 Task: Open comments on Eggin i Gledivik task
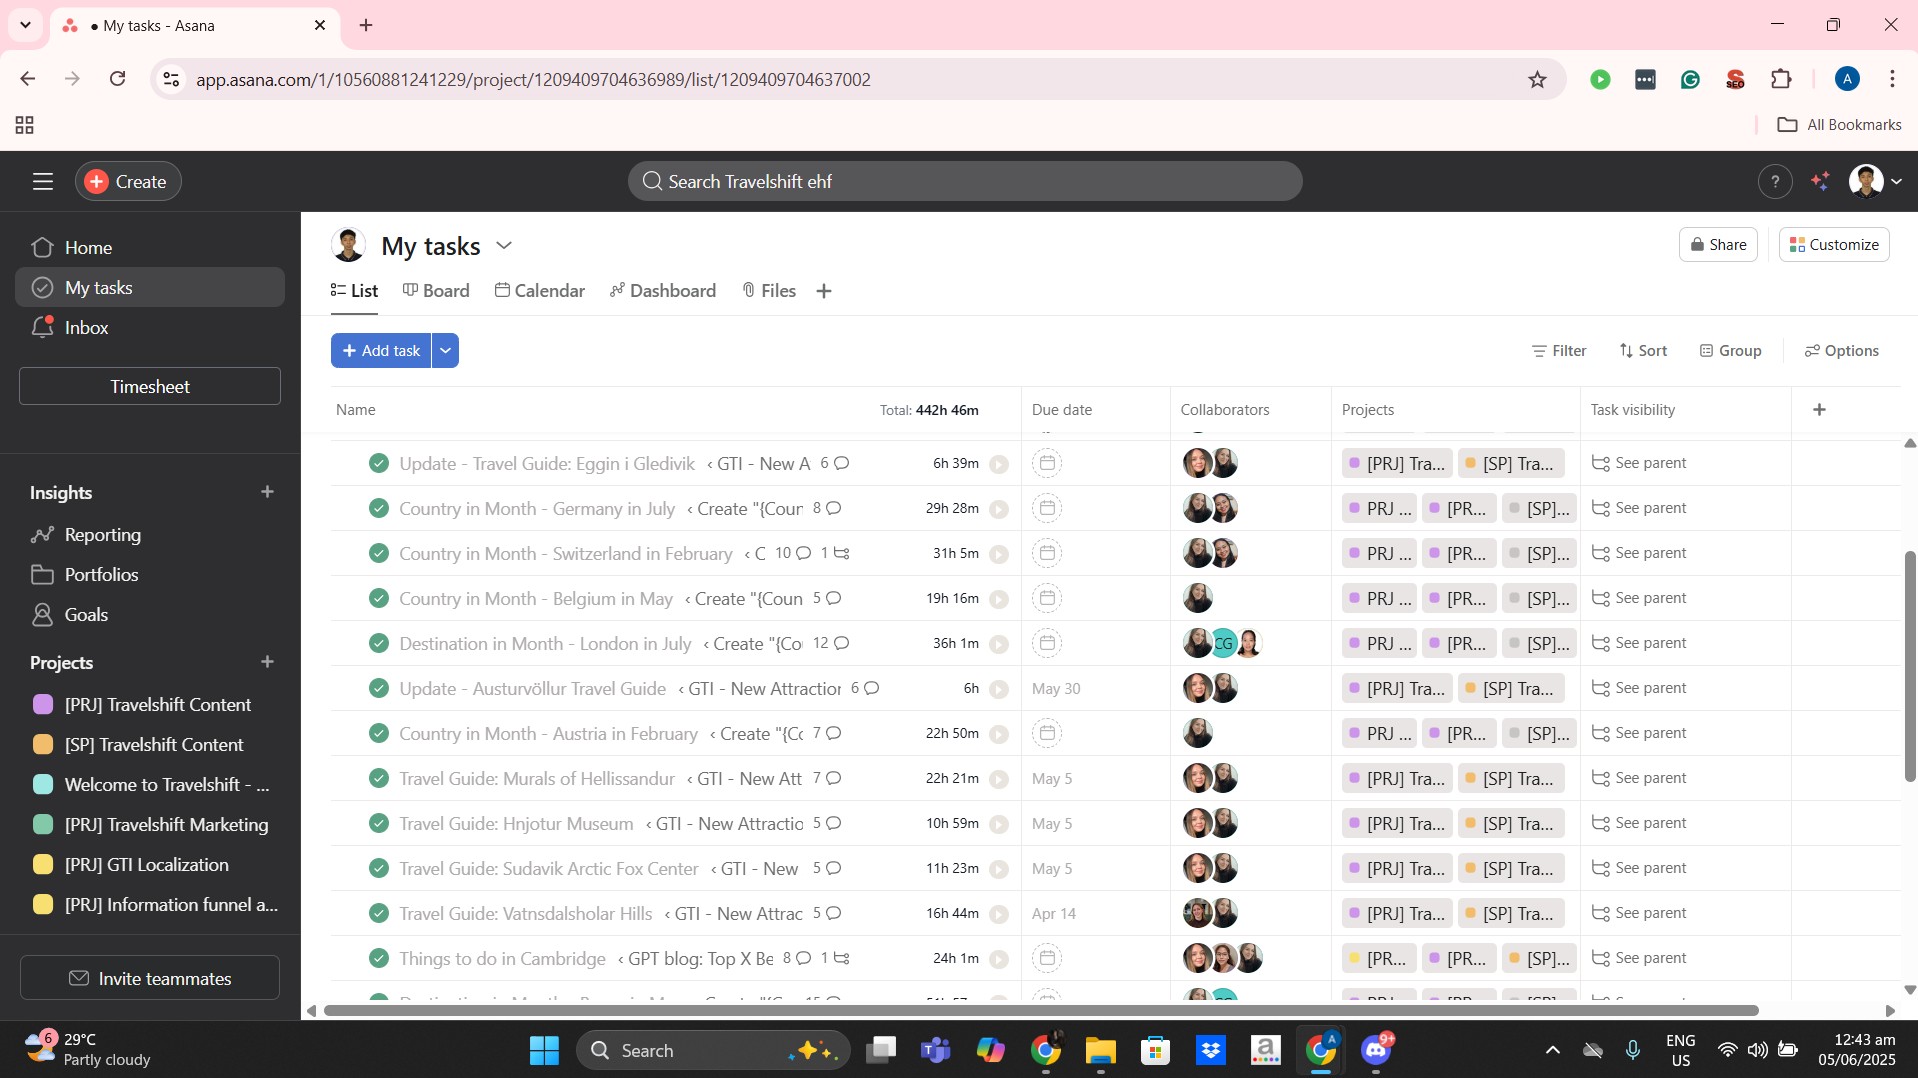click(835, 463)
